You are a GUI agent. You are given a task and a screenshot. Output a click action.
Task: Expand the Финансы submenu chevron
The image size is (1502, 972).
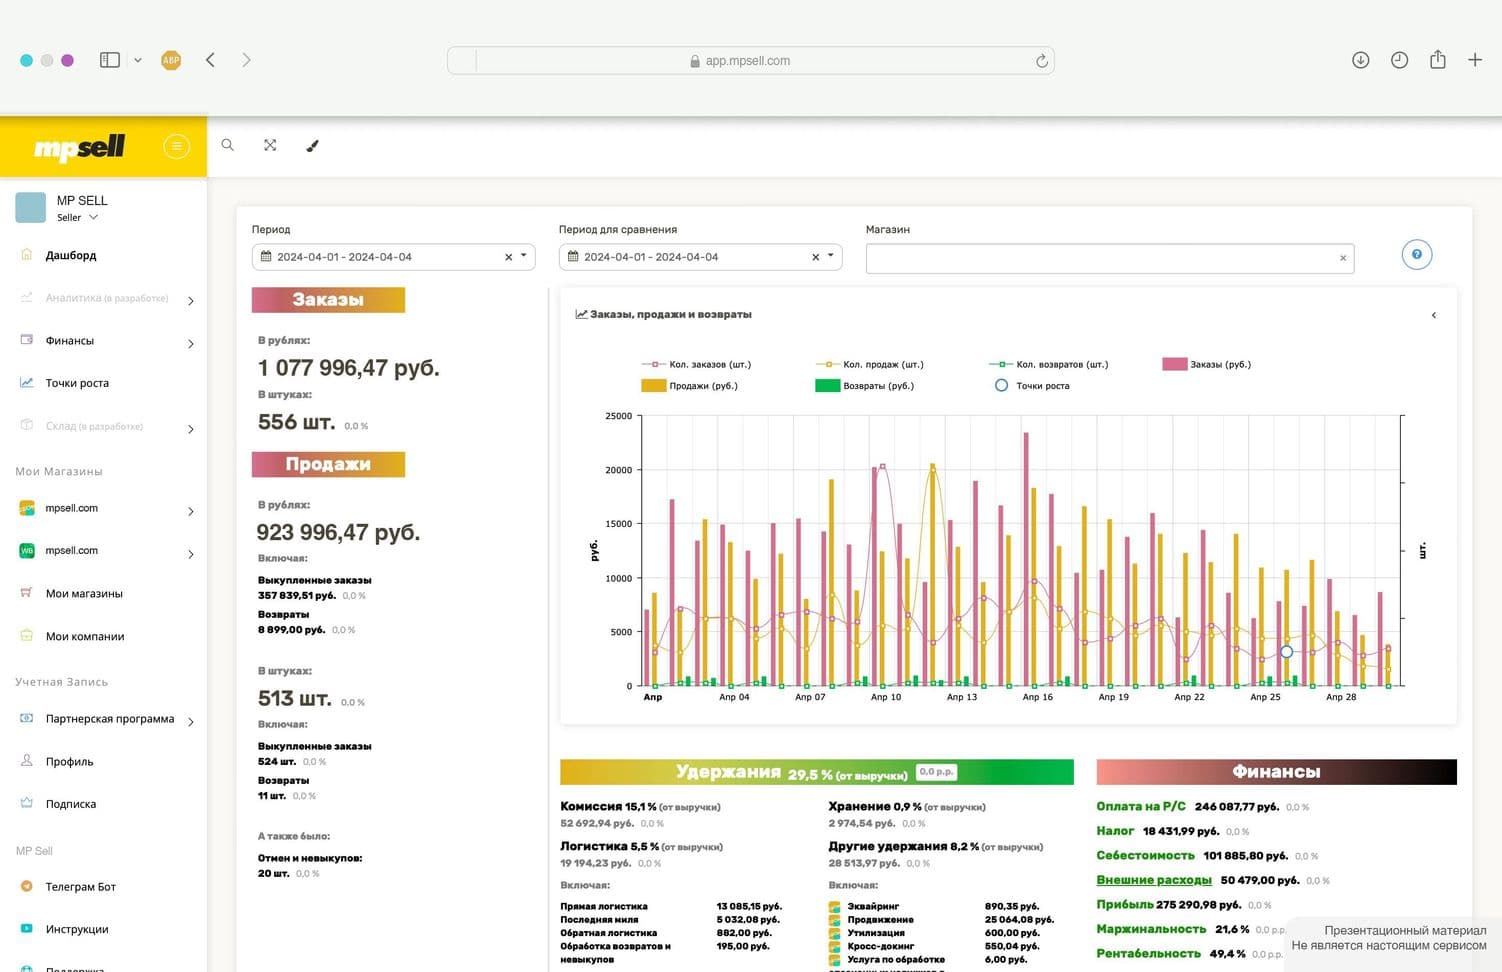(x=191, y=344)
